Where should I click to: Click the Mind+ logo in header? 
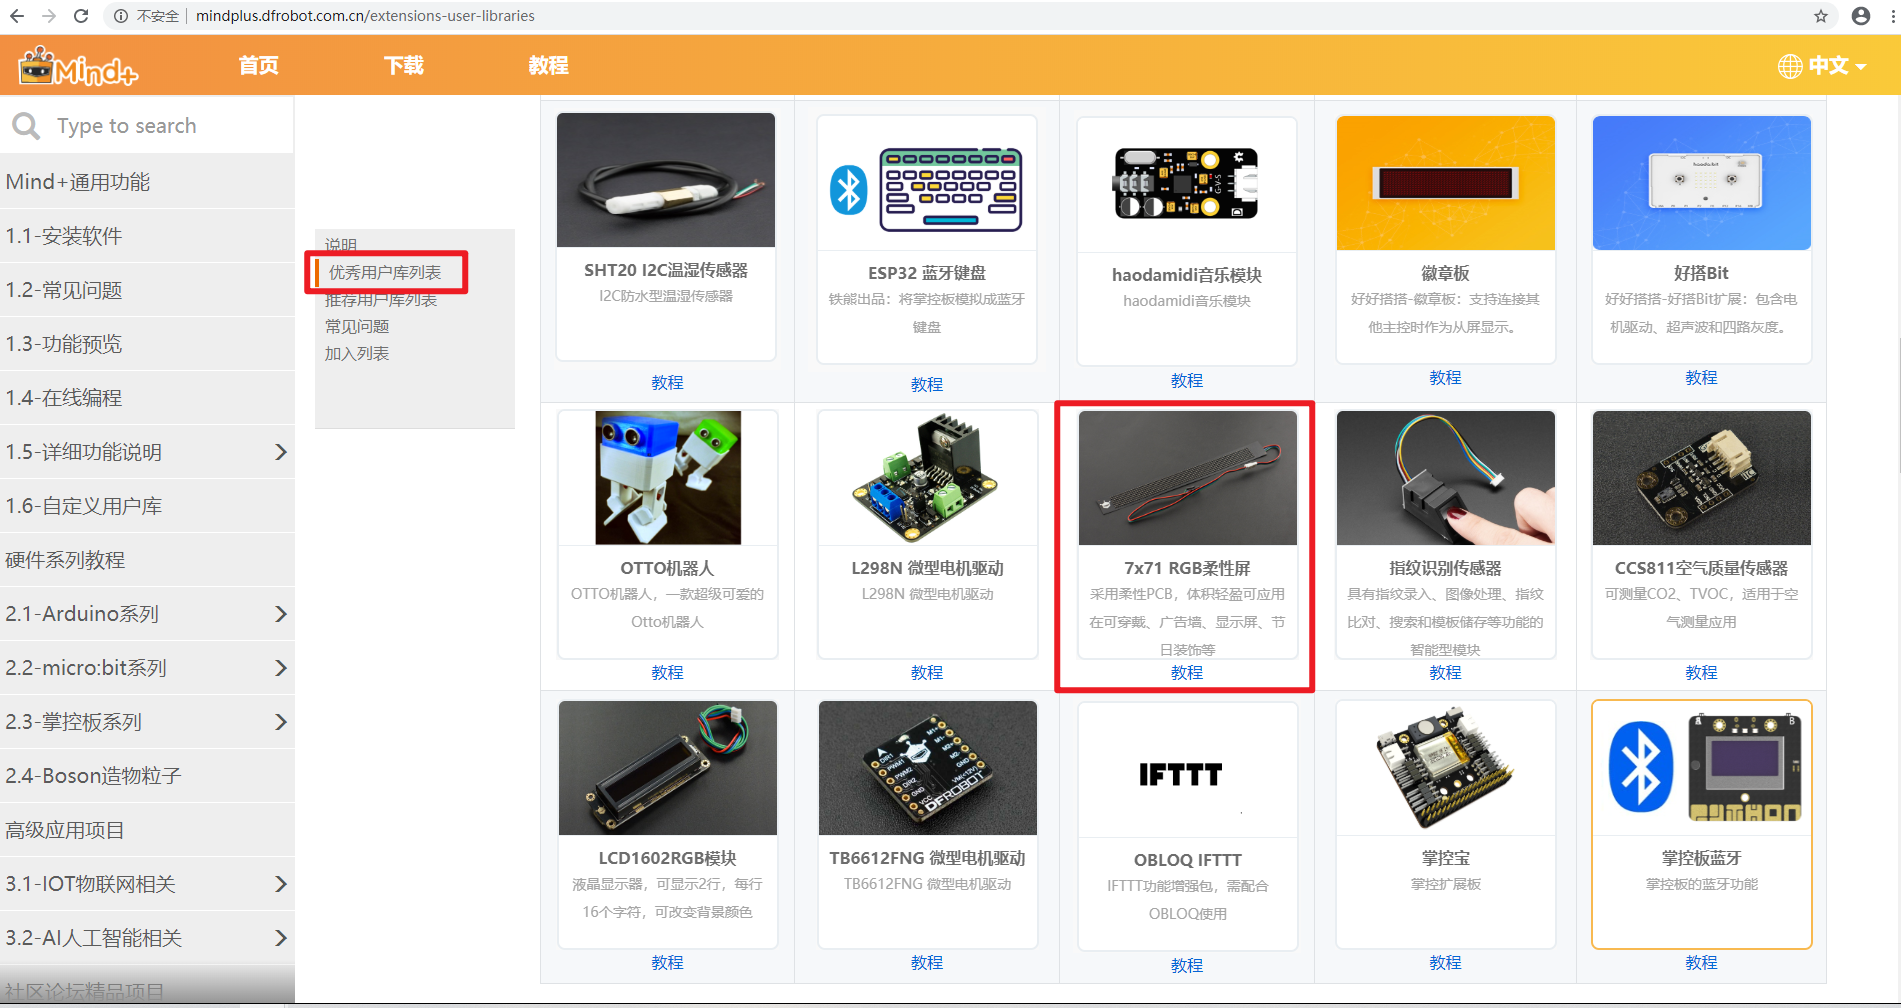(x=78, y=66)
